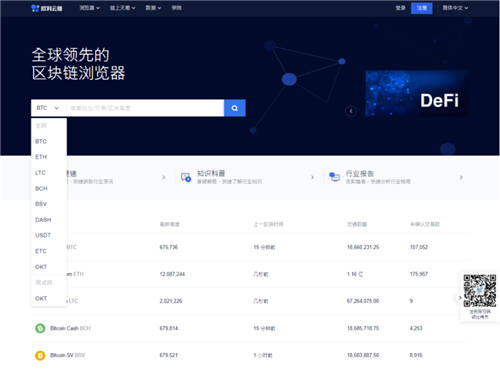Click the DeFi banner image

(417, 94)
